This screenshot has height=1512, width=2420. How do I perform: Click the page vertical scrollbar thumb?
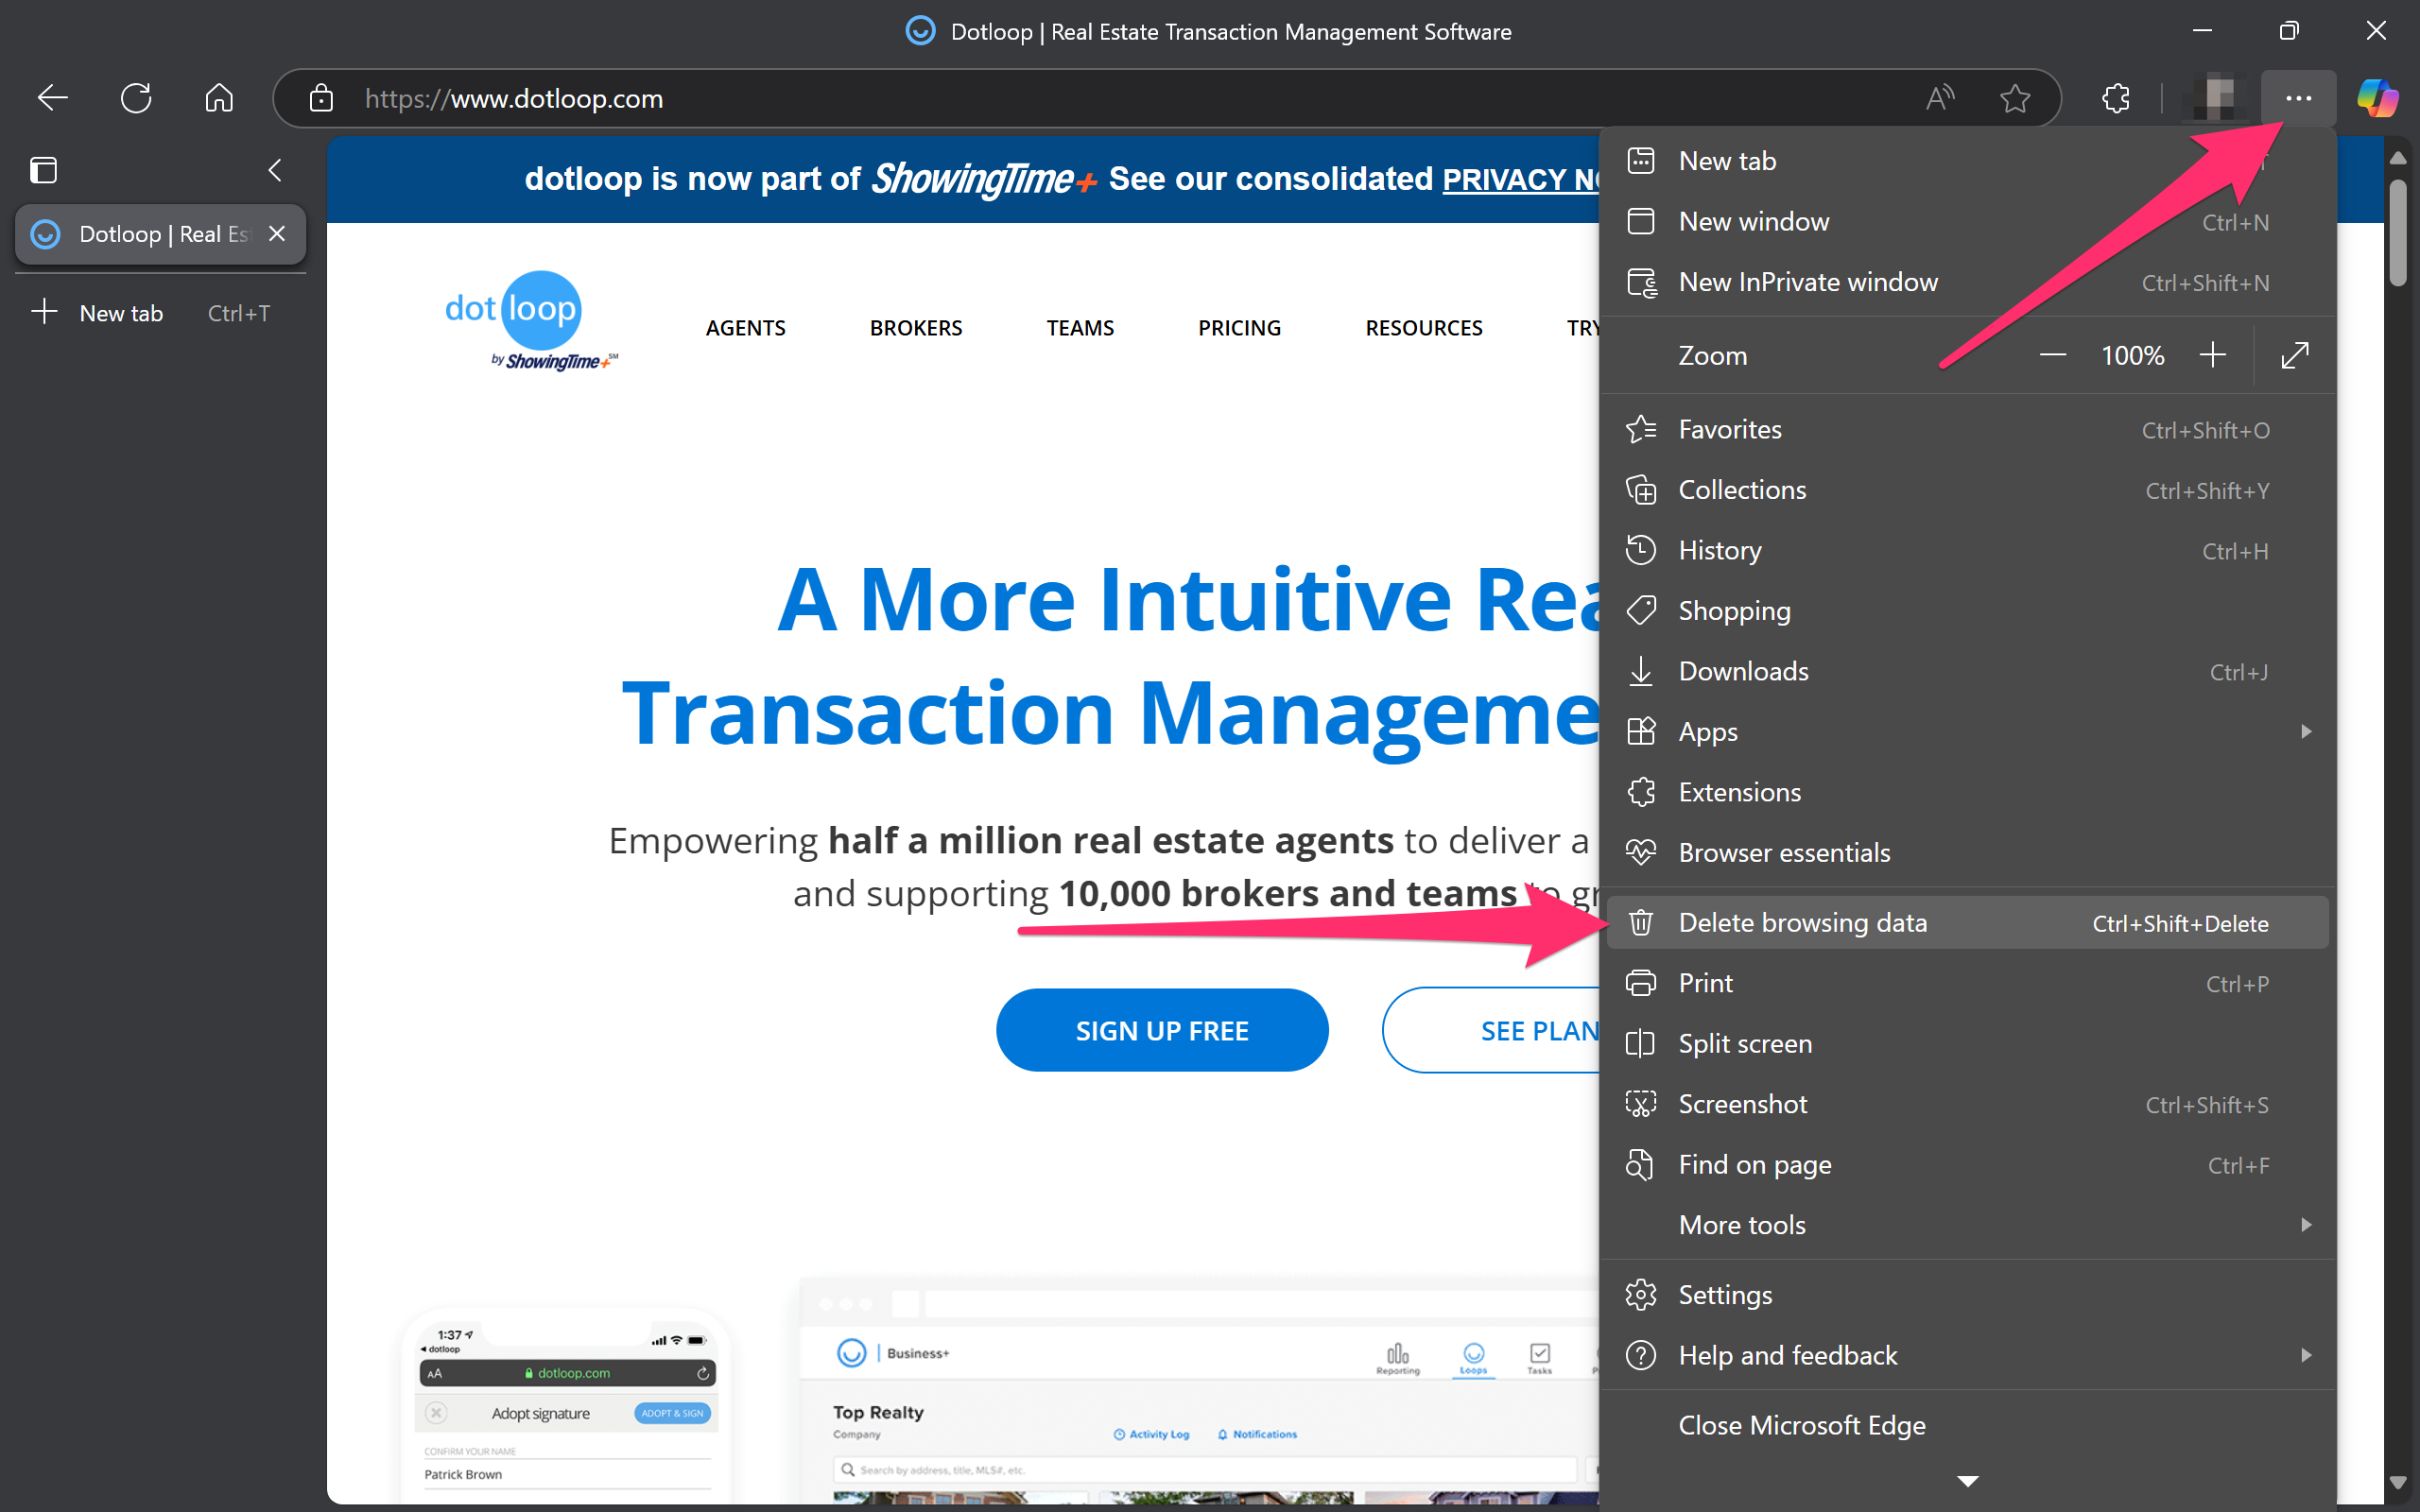pos(2397,232)
